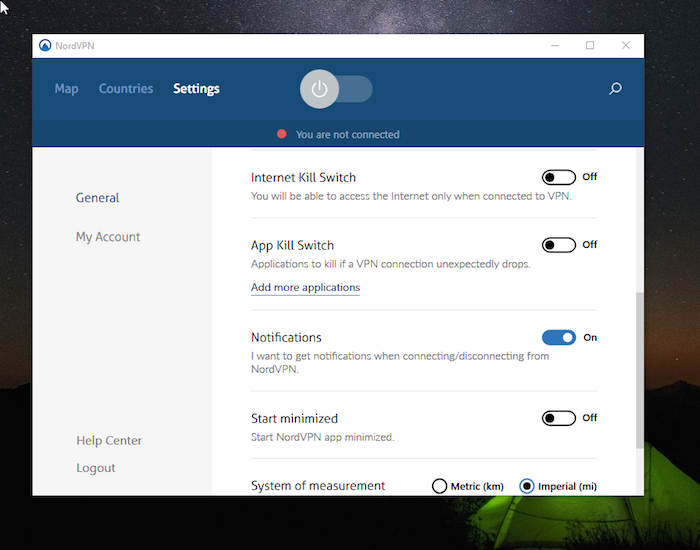Click the 'App Kill Switch' heading
The height and width of the screenshot is (550, 700).
(292, 246)
